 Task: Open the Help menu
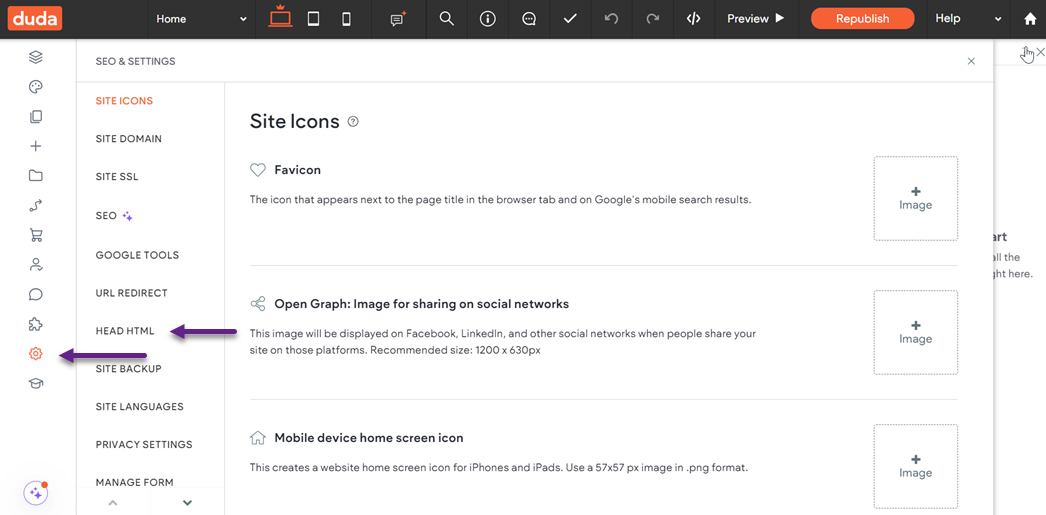(x=968, y=19)
